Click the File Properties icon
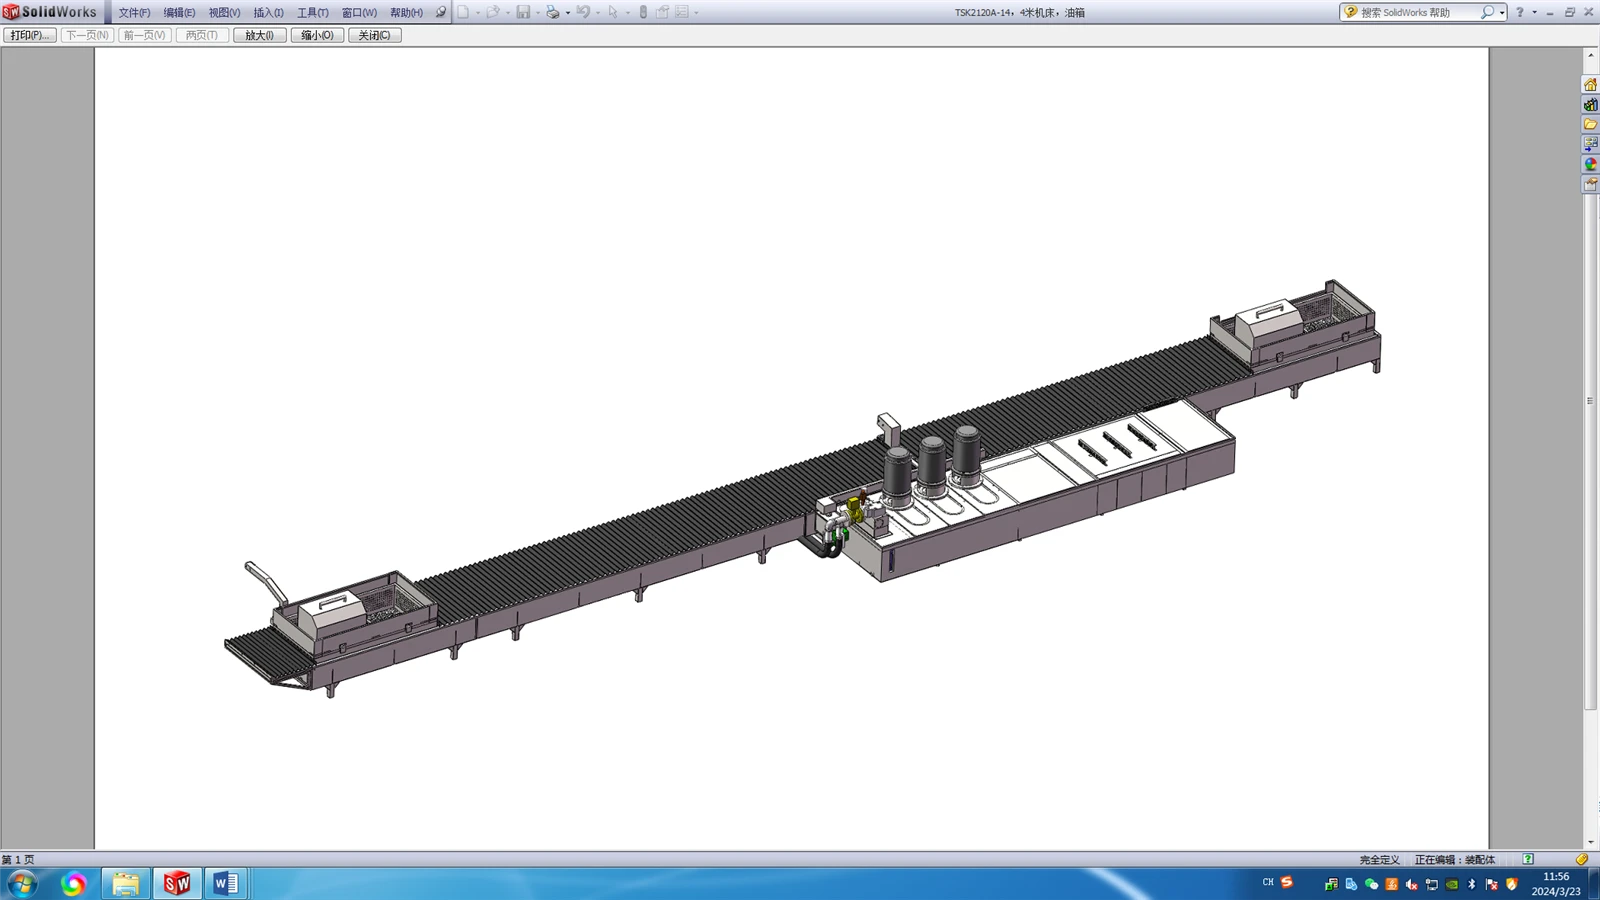1600x900 pixels. pos(662,12)
